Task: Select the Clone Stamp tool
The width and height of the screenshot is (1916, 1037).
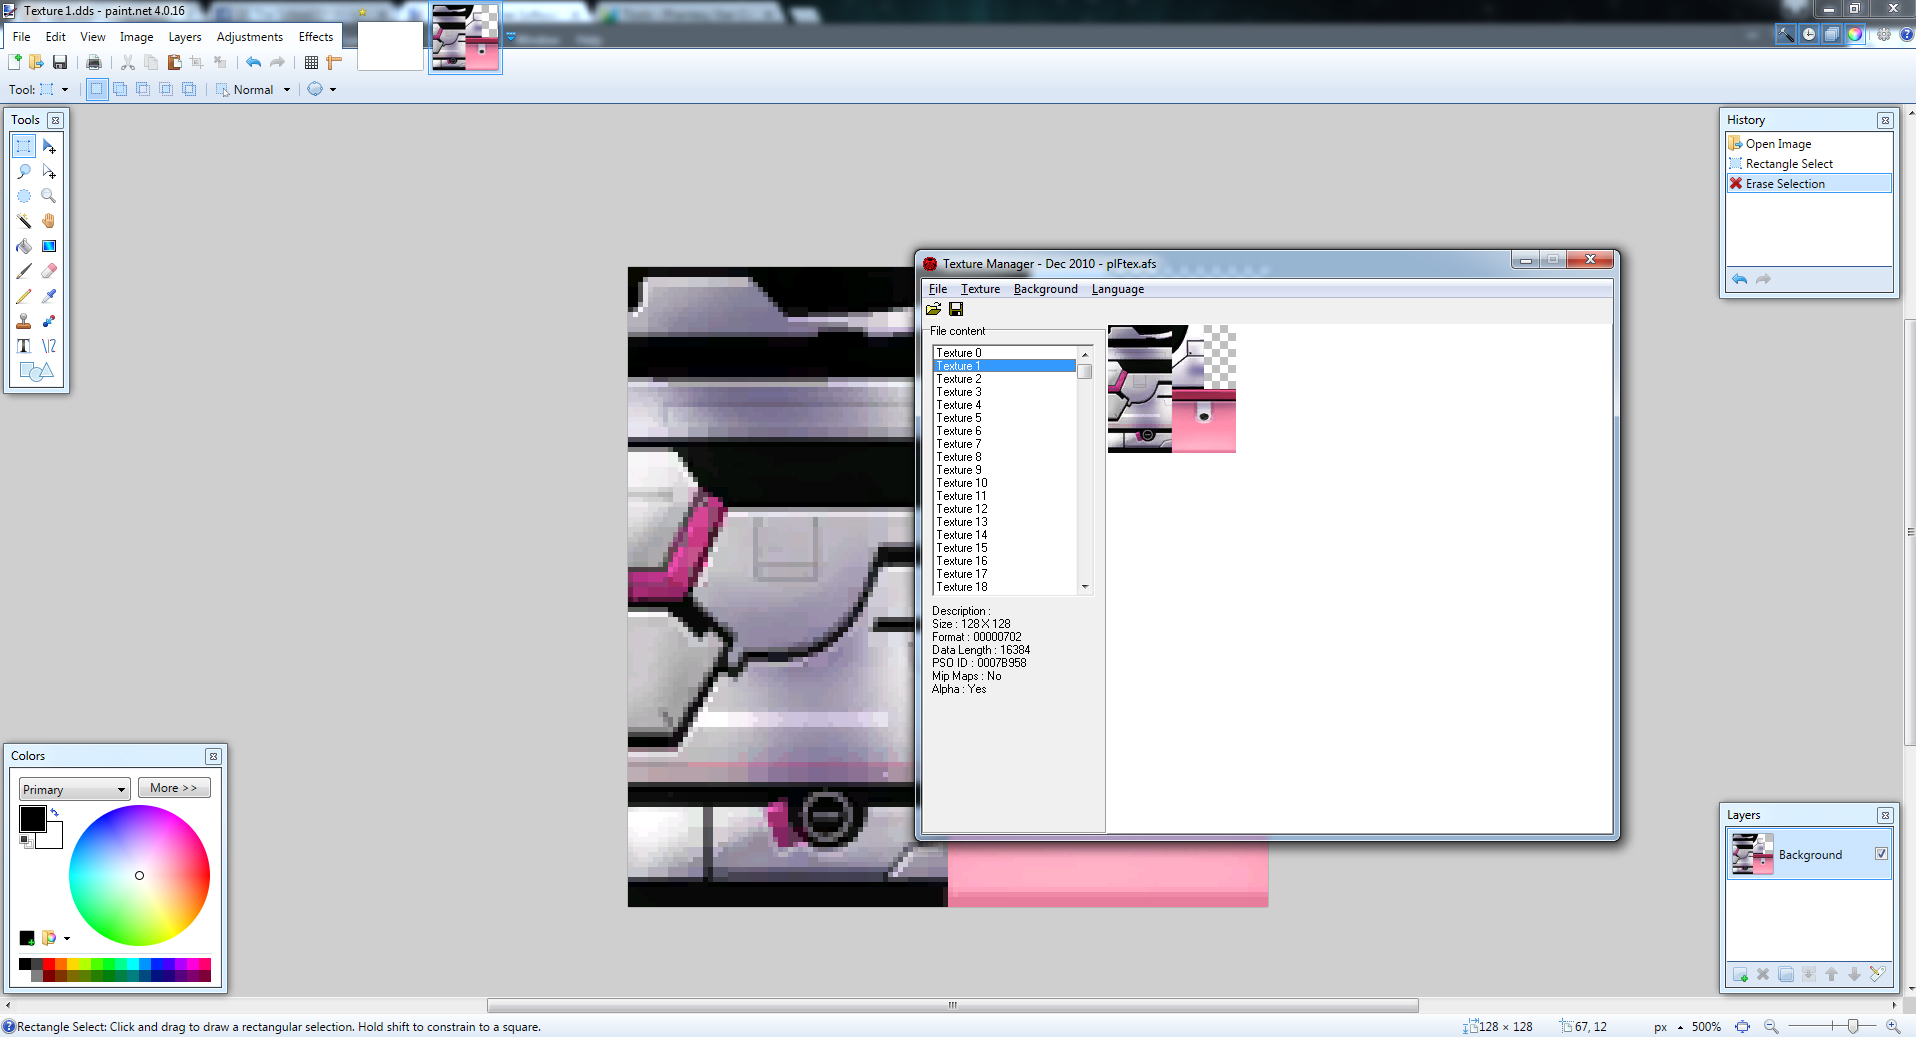Action: point(24,321)
